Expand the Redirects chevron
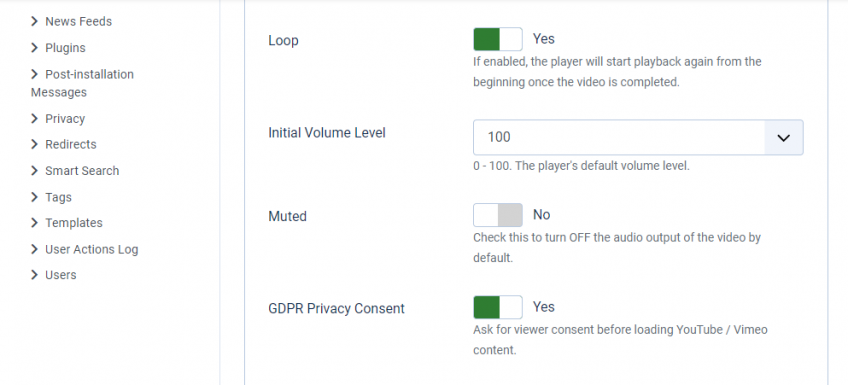This screenshot has height=385, width=848. 35,144
